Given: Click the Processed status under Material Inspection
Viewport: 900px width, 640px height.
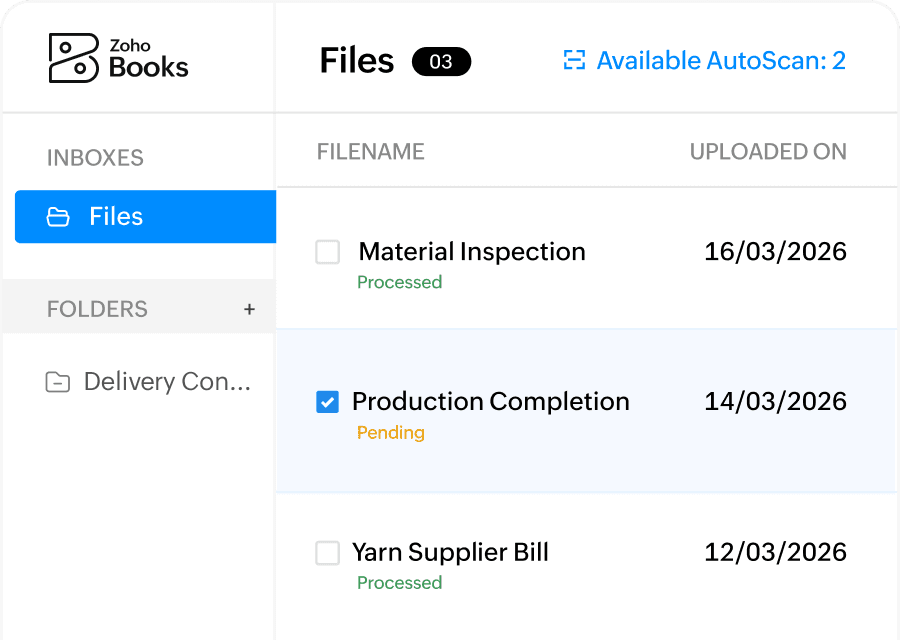Looking at the screenshot, I should (x=399, y=282).
